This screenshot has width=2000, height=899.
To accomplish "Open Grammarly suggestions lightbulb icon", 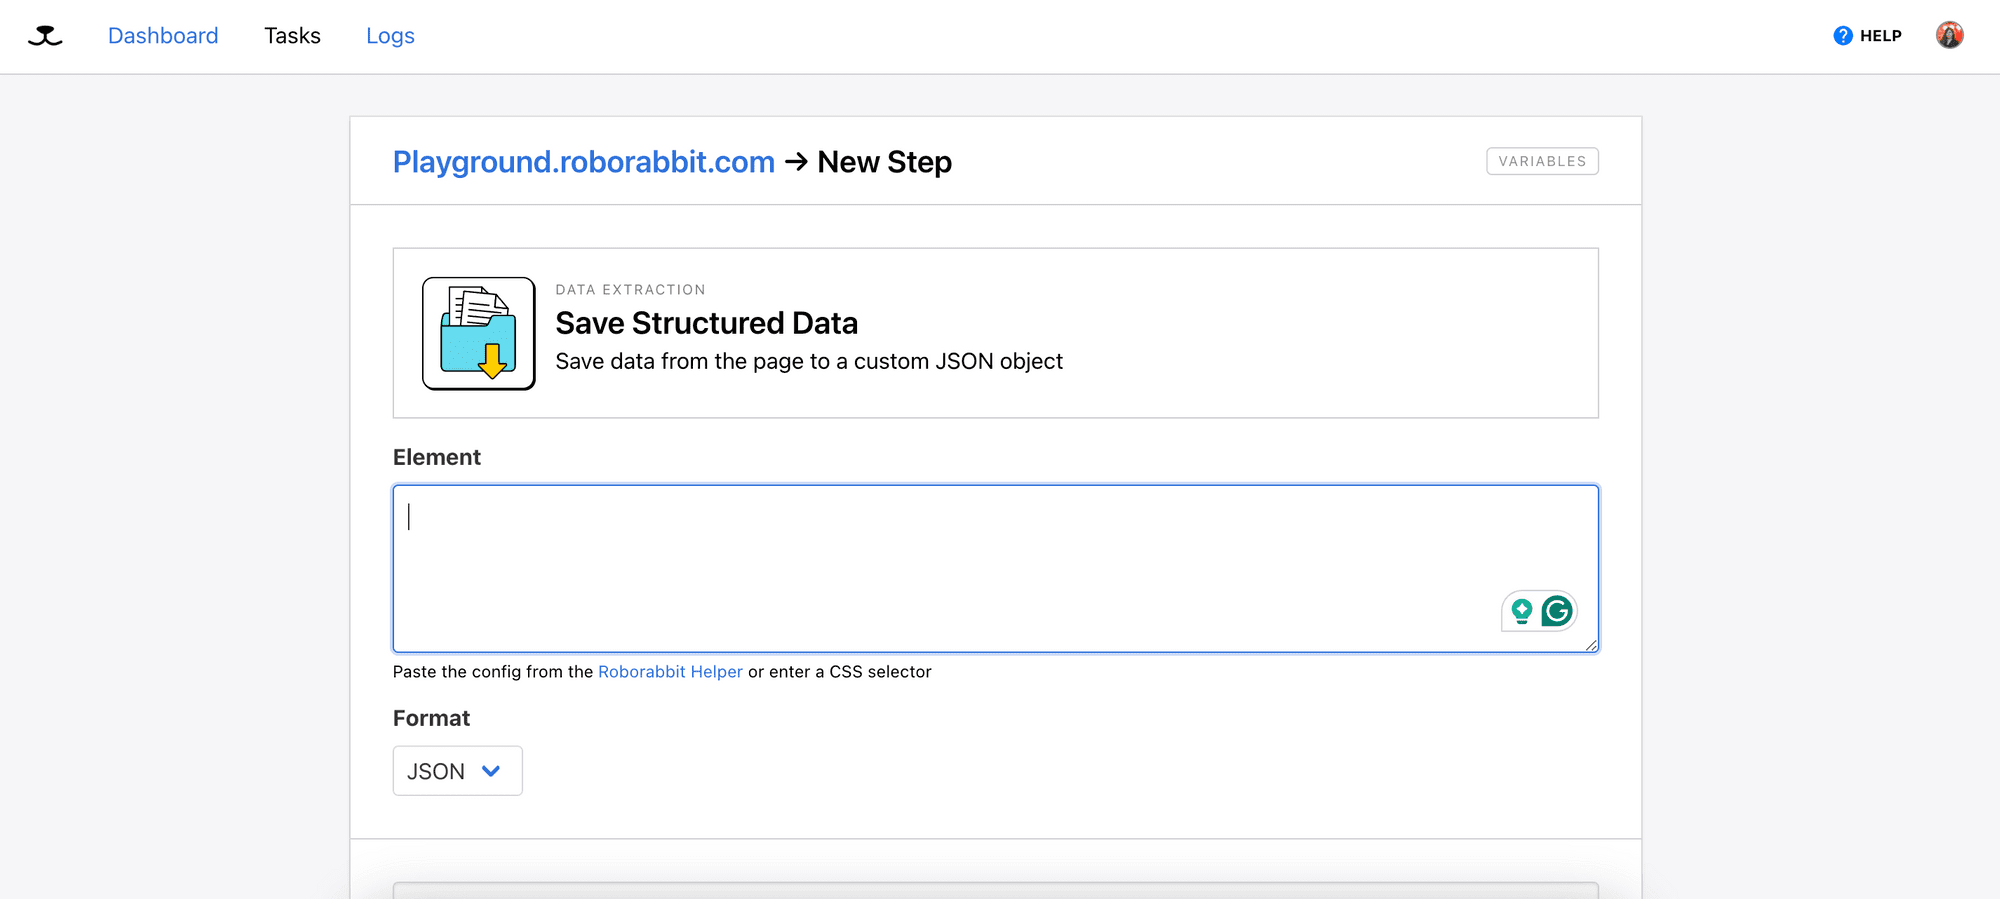I will (x=1521, y=610).
